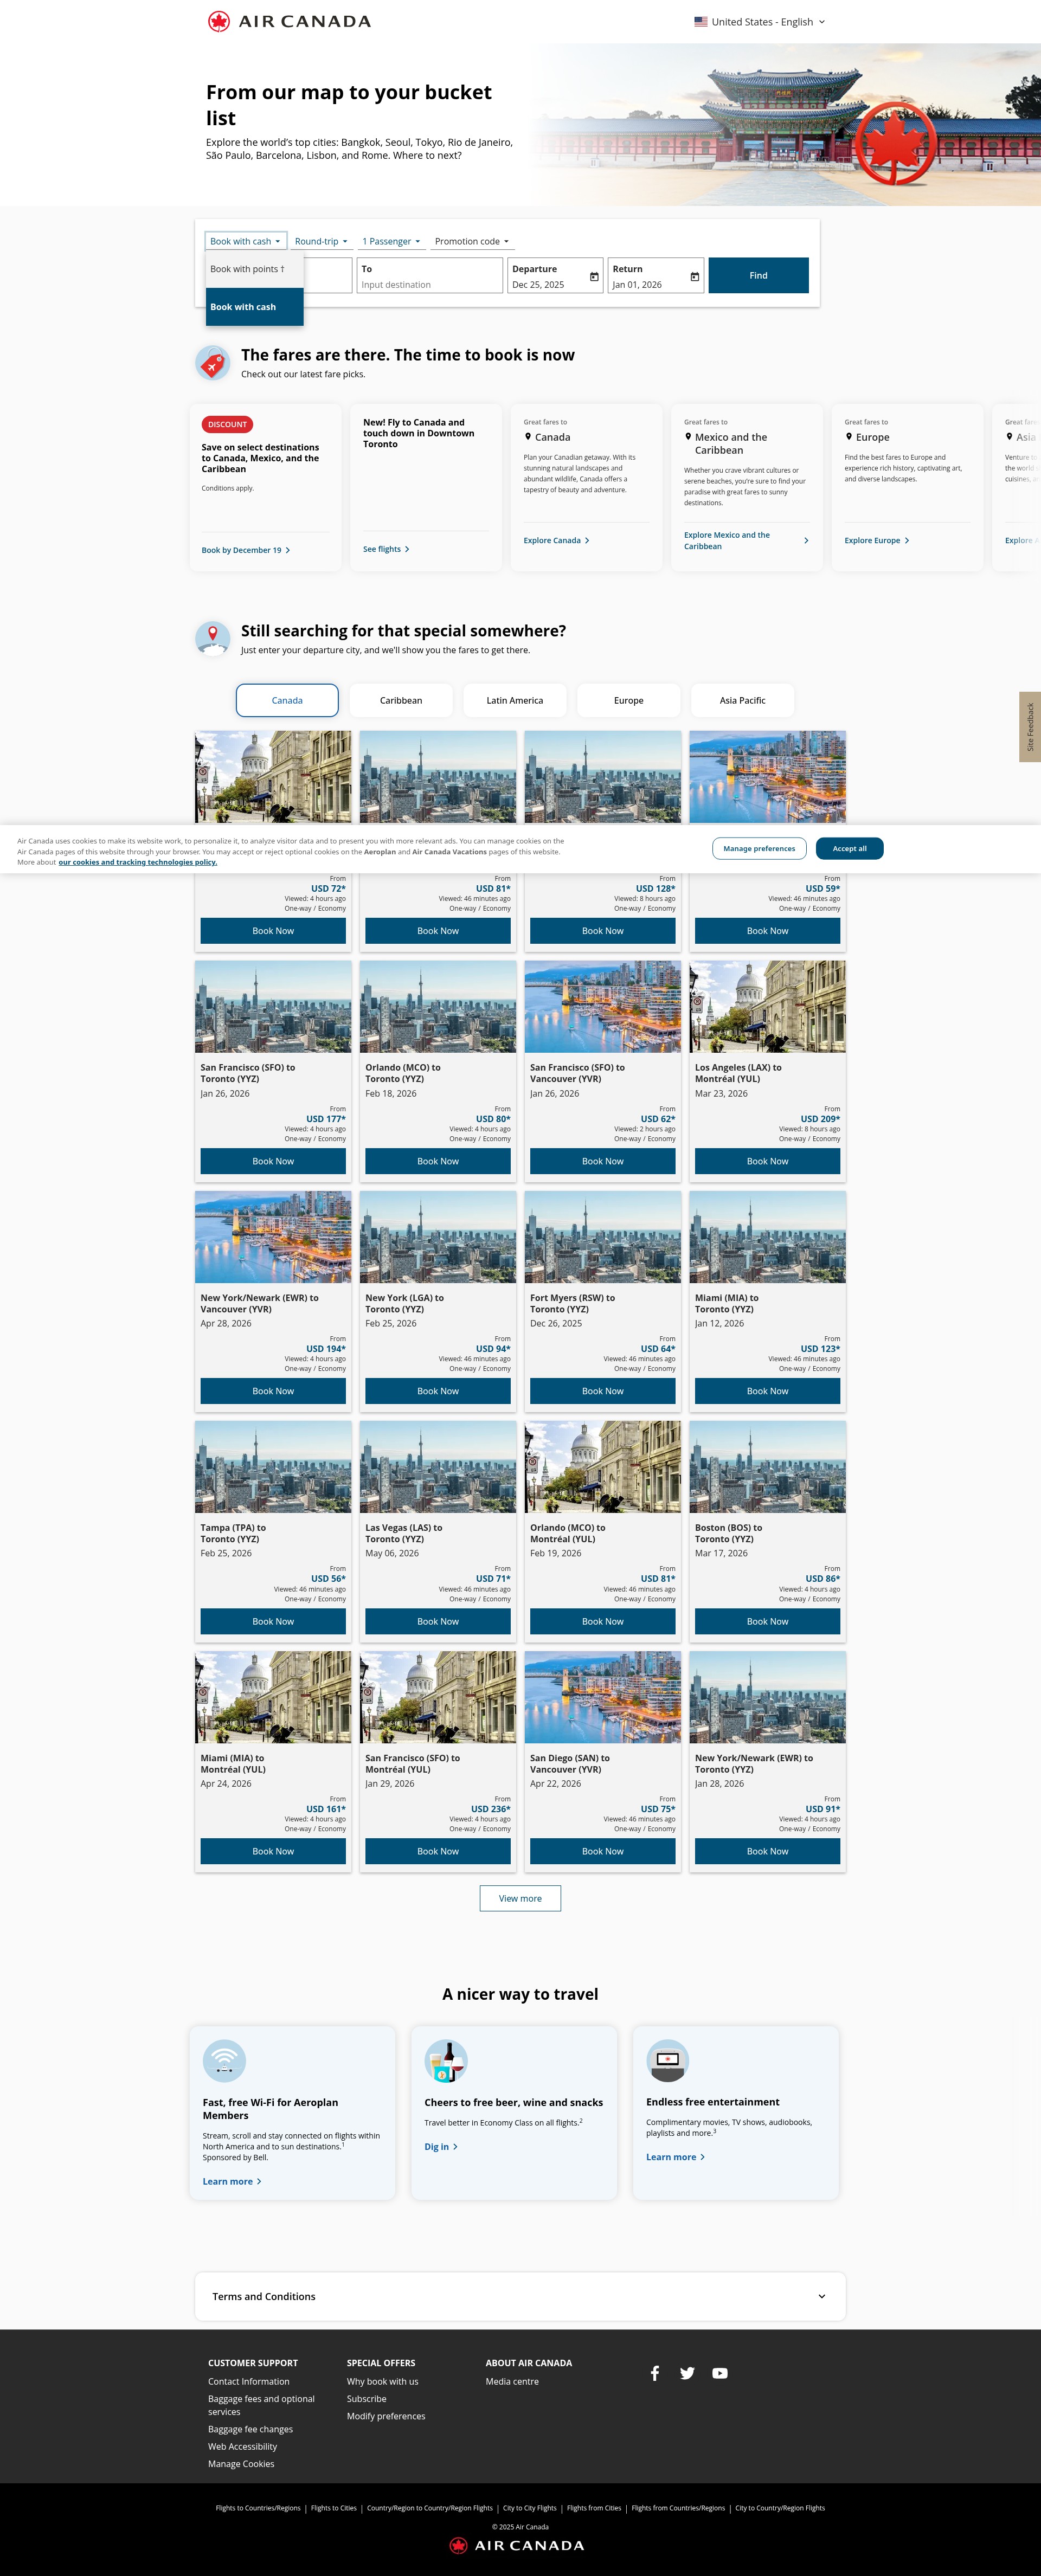Expand the Terms and Conditions section
This screenshot has width=1041, height=2576.
coord(520,2297)
